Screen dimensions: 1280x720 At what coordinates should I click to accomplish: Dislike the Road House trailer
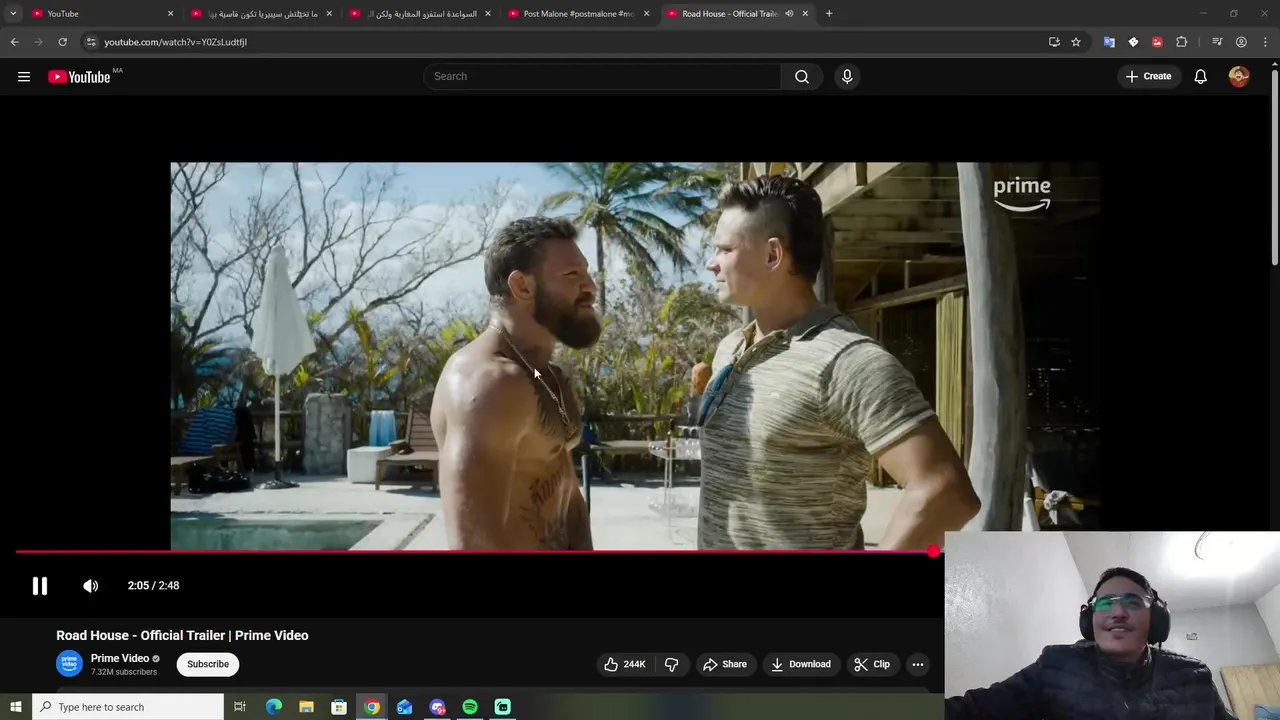672,664
